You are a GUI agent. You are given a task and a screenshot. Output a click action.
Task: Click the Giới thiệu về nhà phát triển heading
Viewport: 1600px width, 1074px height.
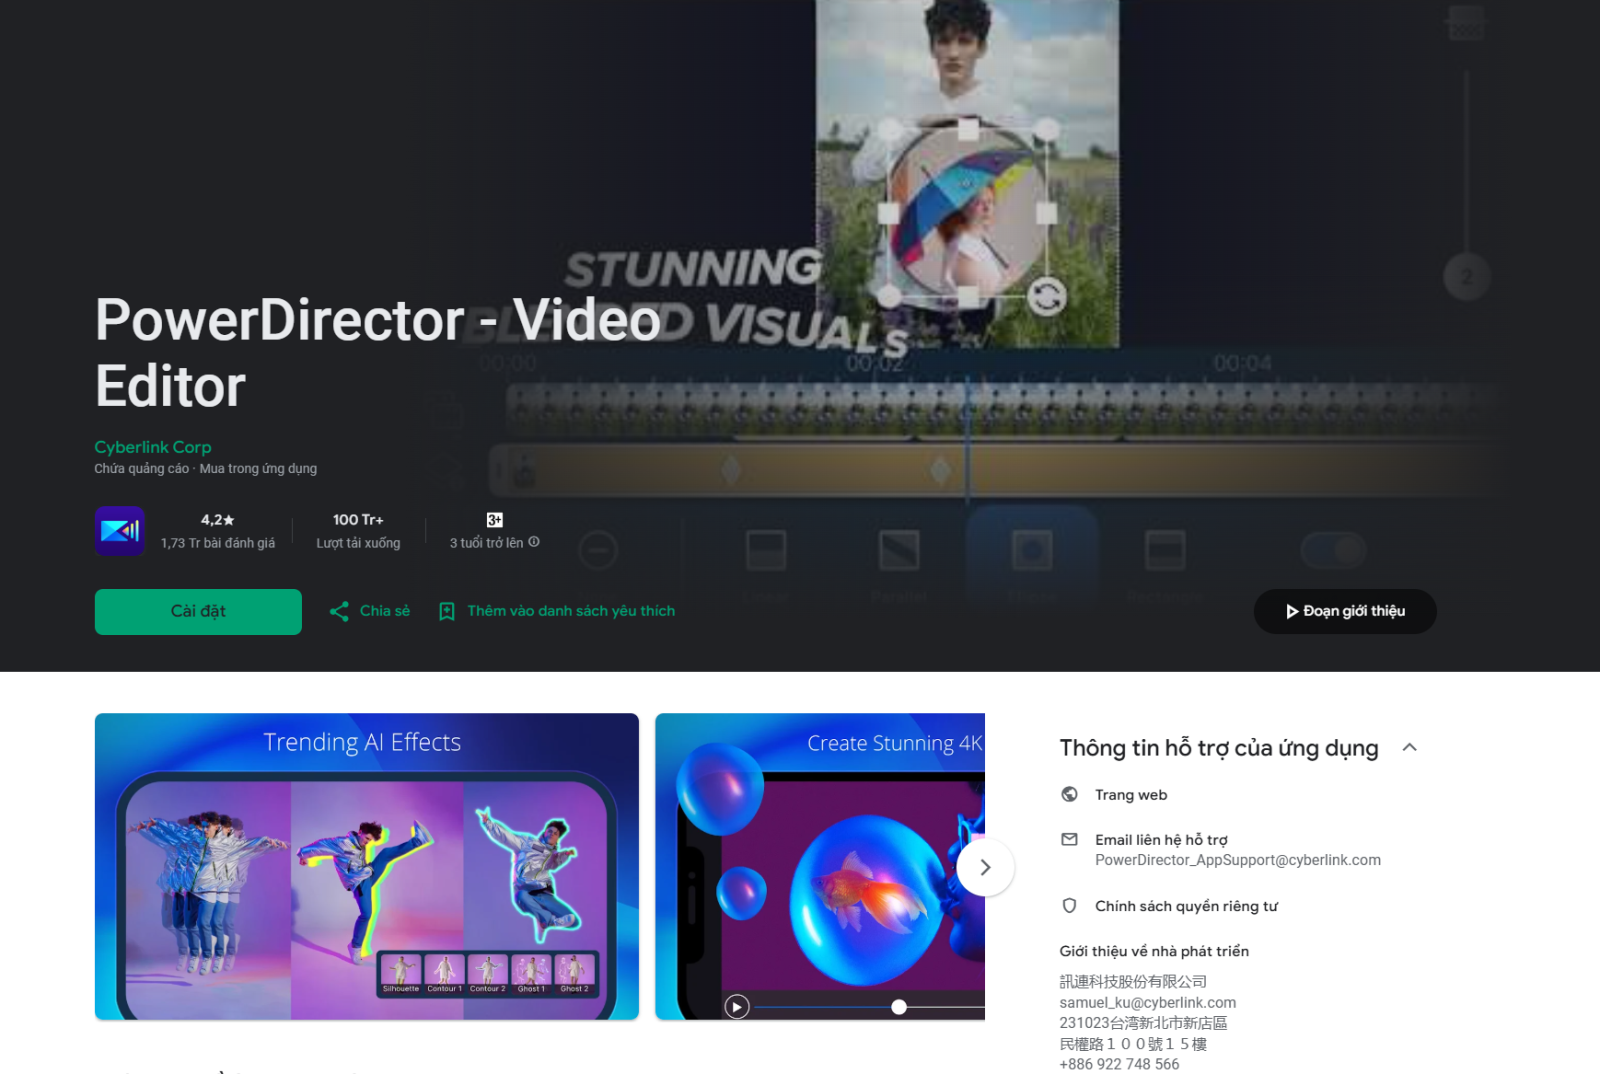(1154, 951)
